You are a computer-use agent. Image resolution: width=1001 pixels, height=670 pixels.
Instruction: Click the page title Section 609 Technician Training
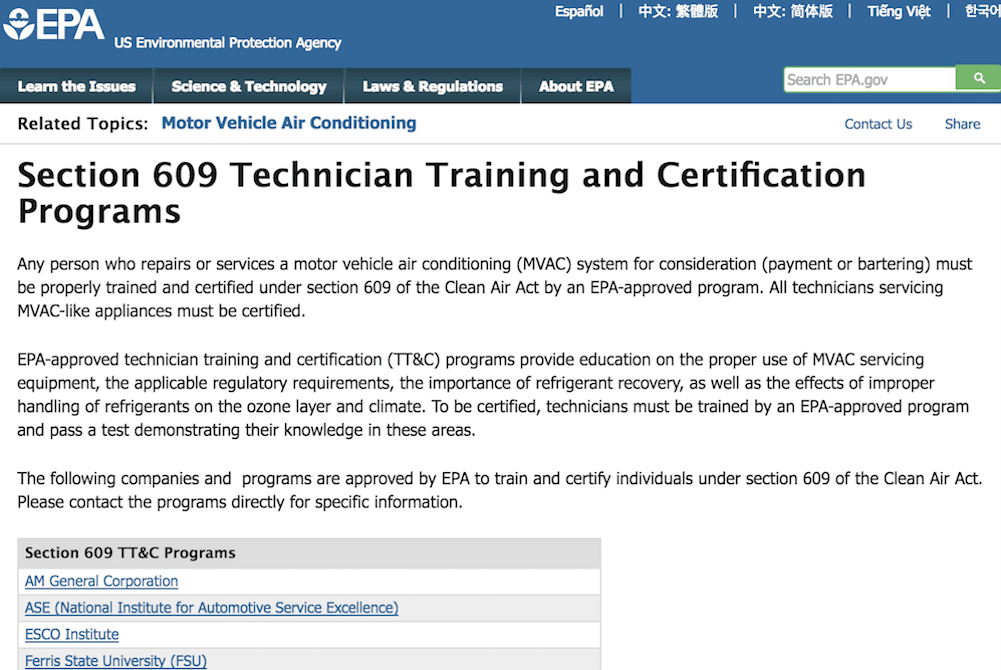pos(441,193)
